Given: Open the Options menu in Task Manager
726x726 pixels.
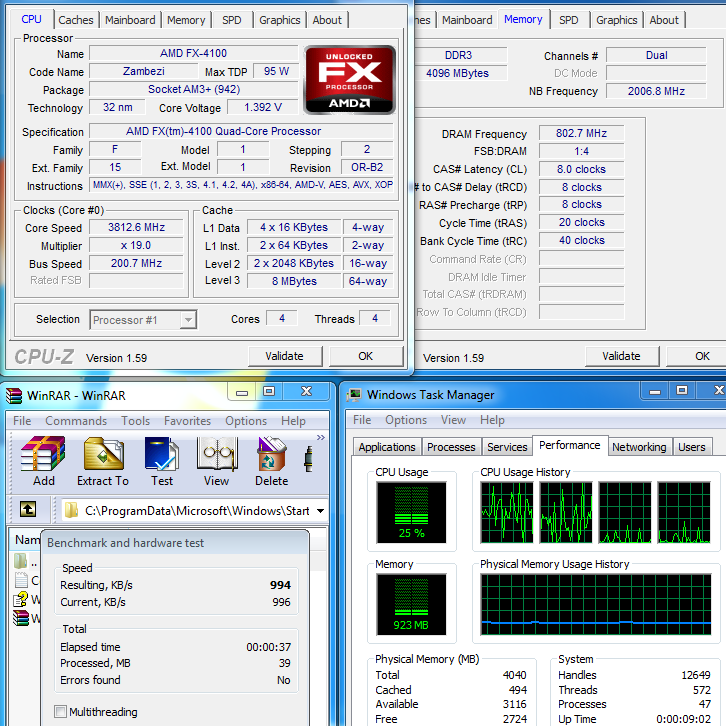Looking at the screenshot, I should point(405,420).
